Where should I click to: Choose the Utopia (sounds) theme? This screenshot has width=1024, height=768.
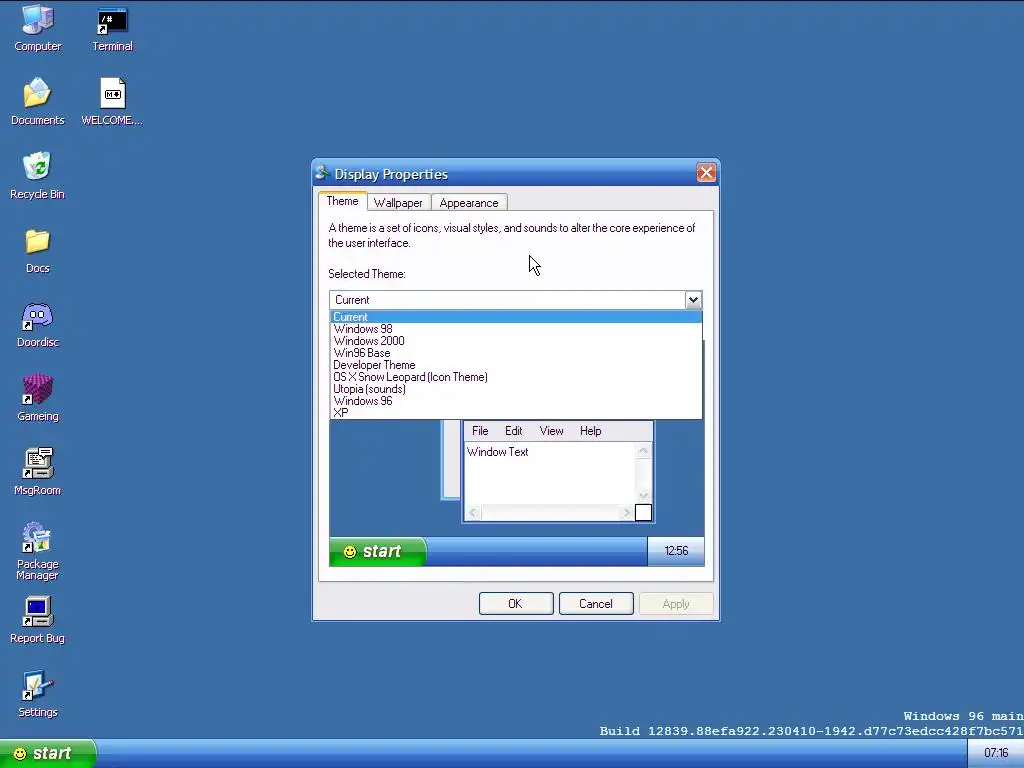[516, 389]
